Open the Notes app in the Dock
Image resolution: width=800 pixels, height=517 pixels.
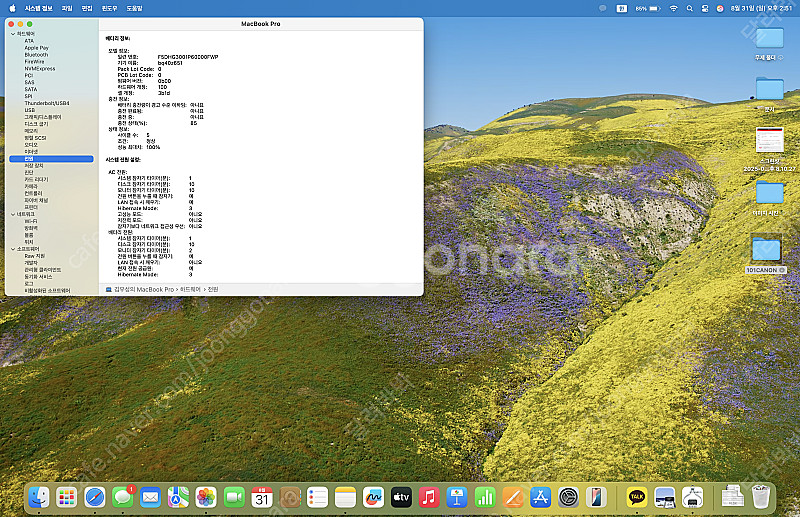(345, 497)
